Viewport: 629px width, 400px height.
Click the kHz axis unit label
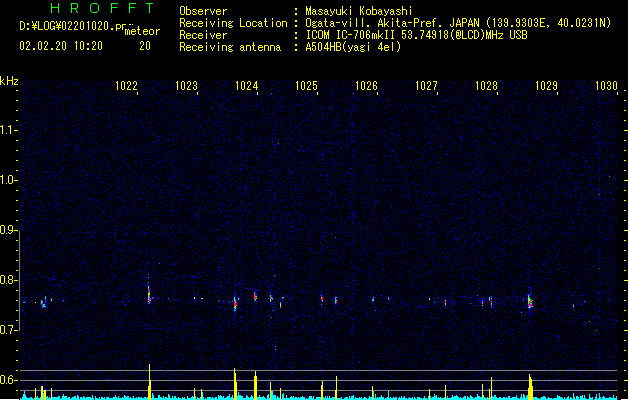(x=9, y=81)
